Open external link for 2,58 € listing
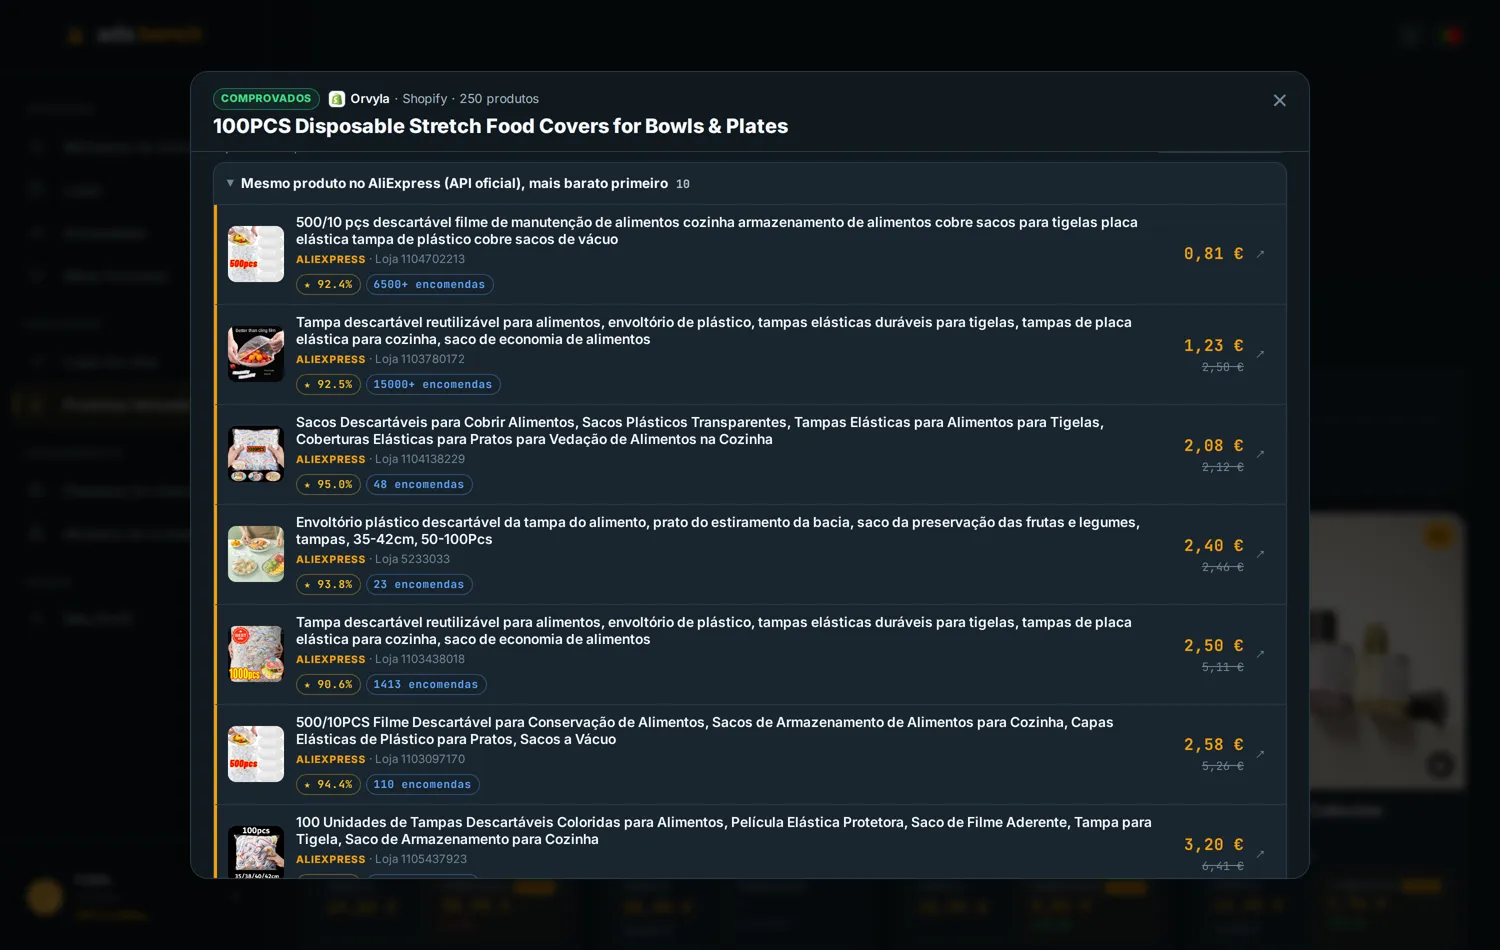1500x950 pixels. point(1260,754)
